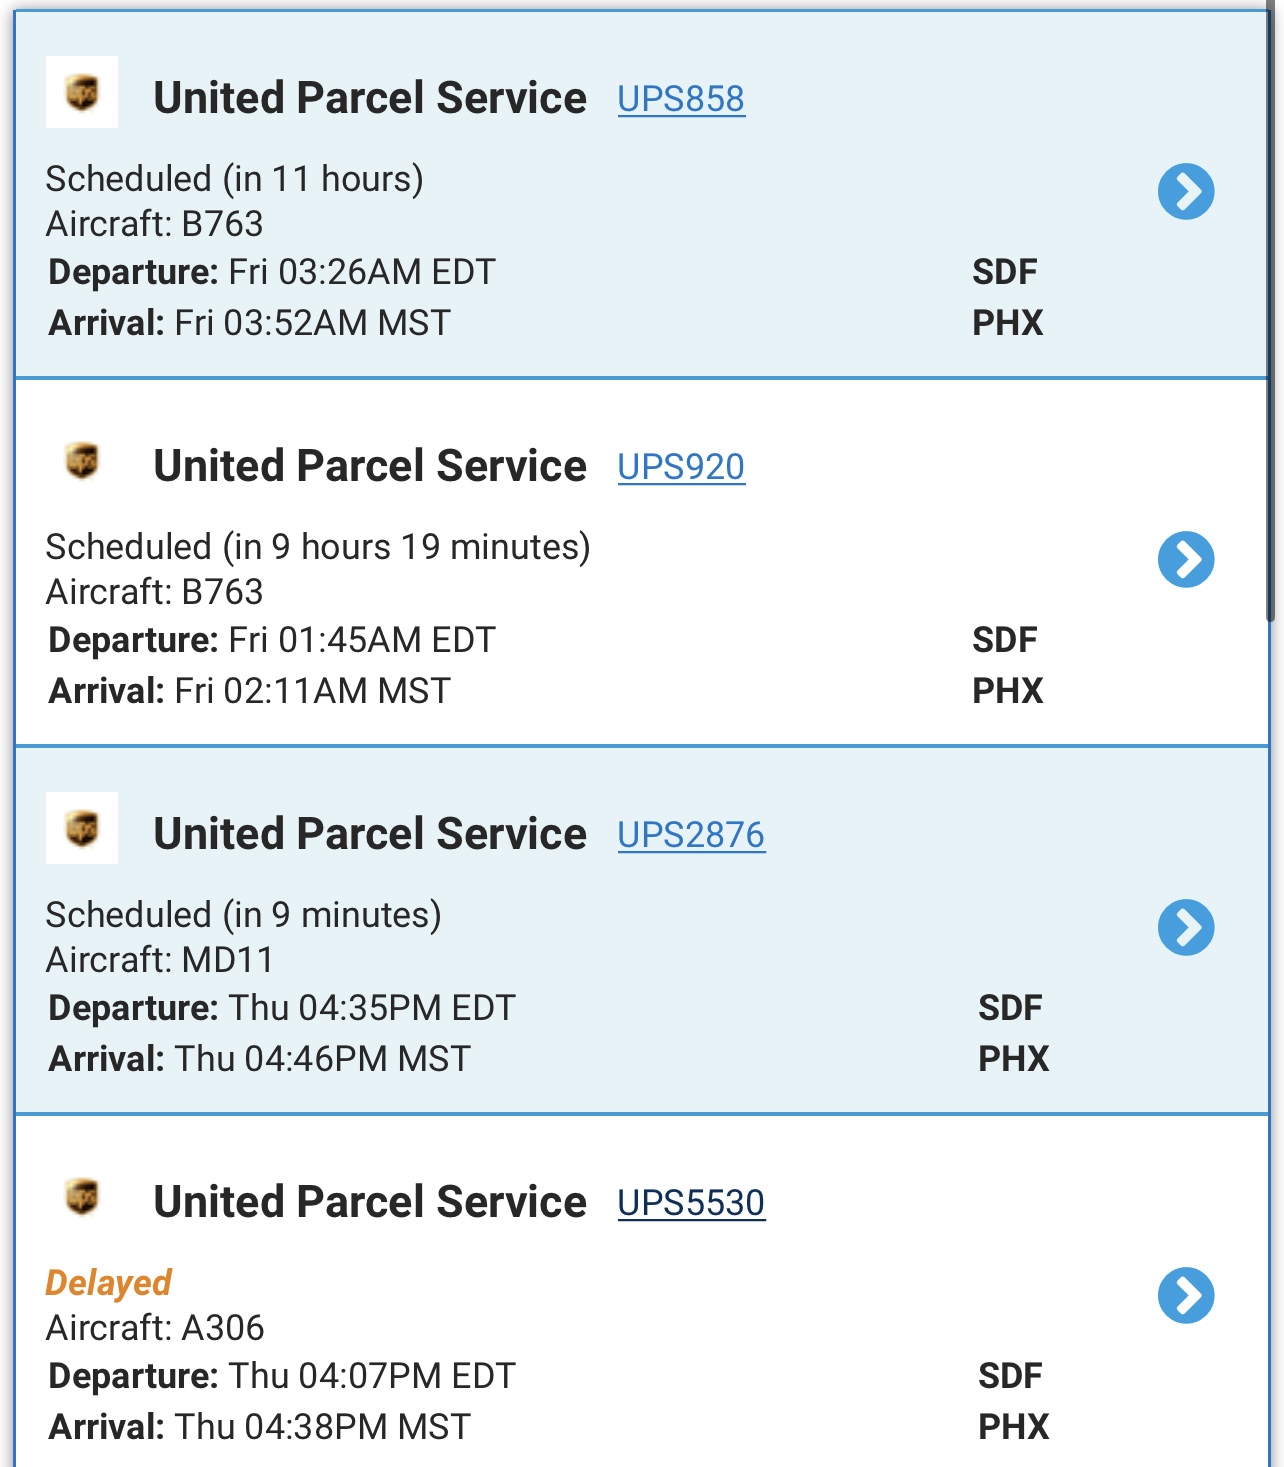Select the Delayed status label
The width and height of the screenshot is (1284, 1467).
click(x=108, y=1283)
